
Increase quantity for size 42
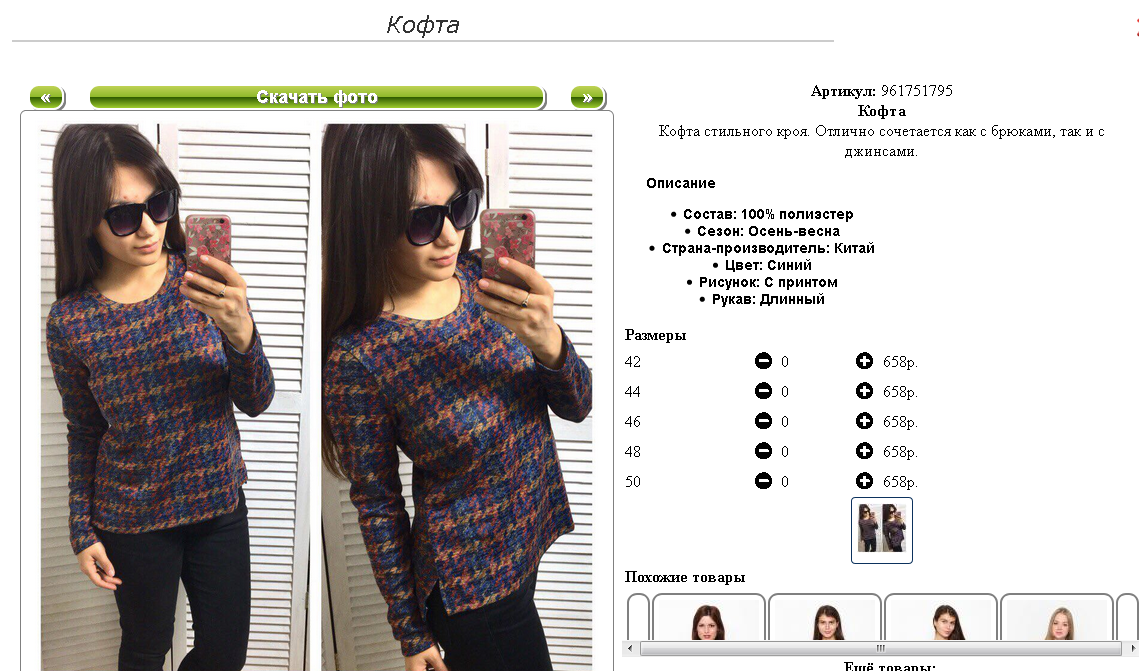tap(864, 361)
